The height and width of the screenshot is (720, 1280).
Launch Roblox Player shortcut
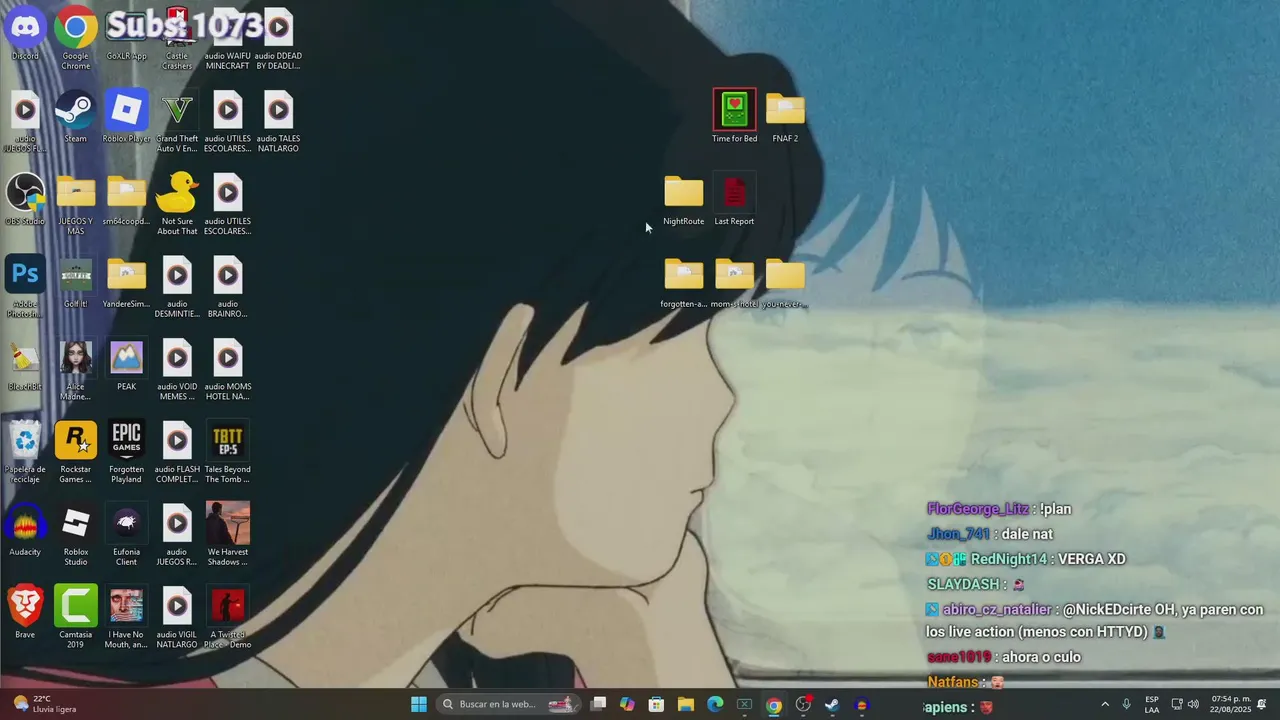(127, 117)
